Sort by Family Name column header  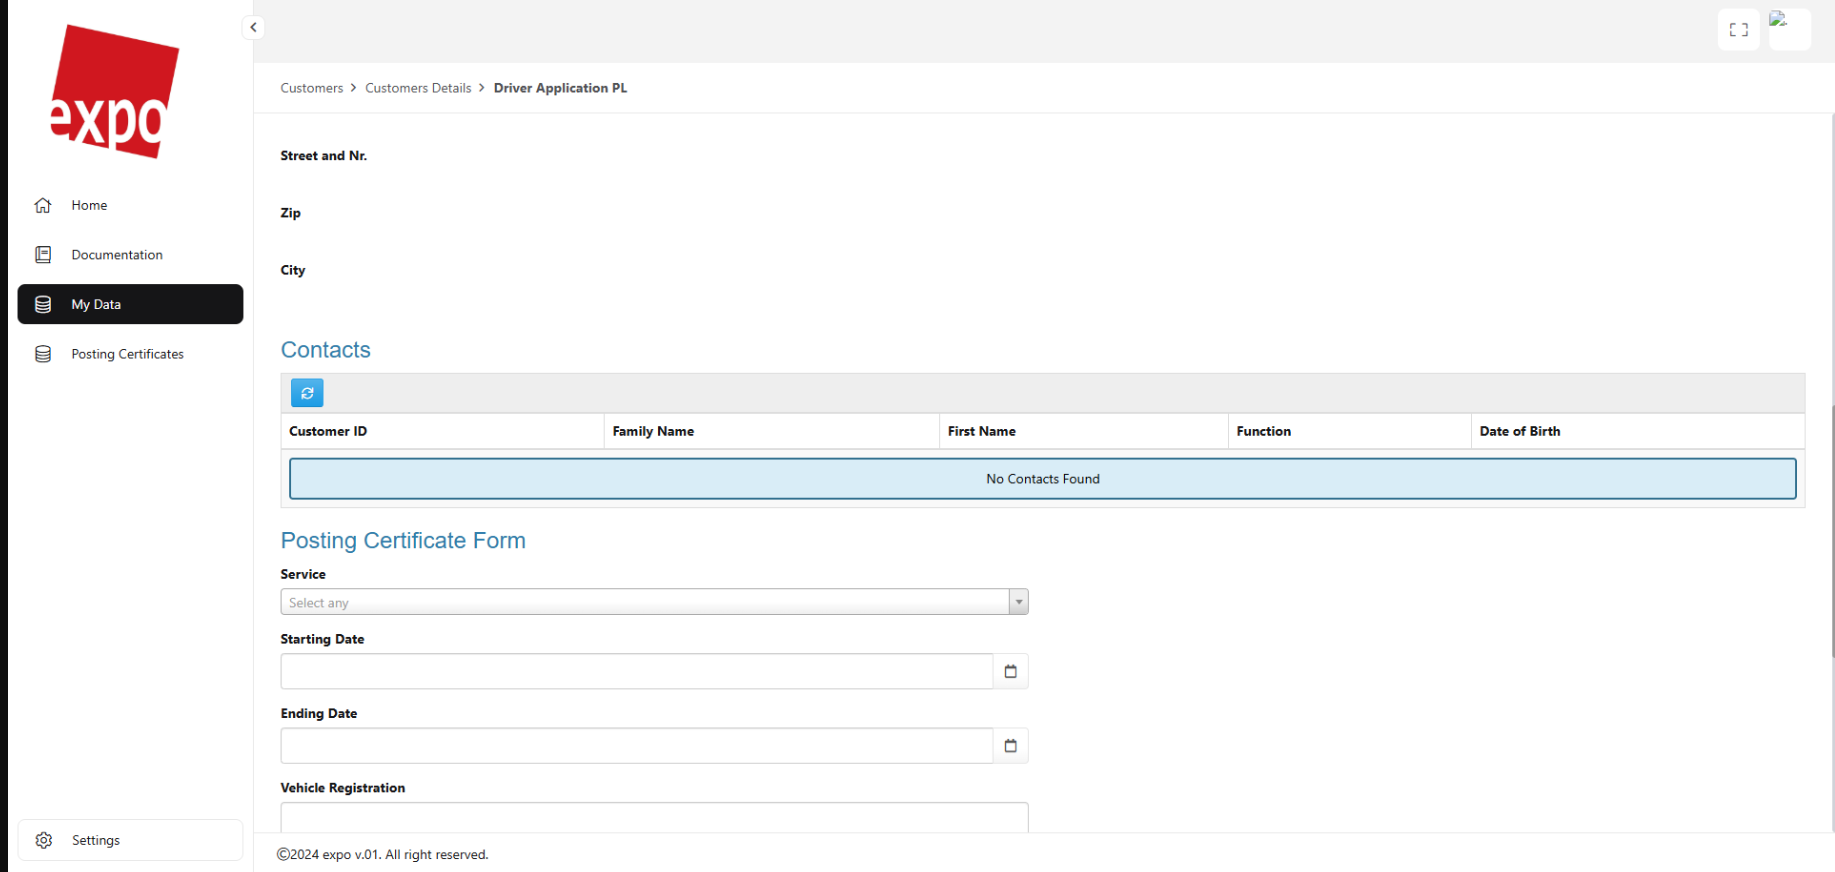653,431
